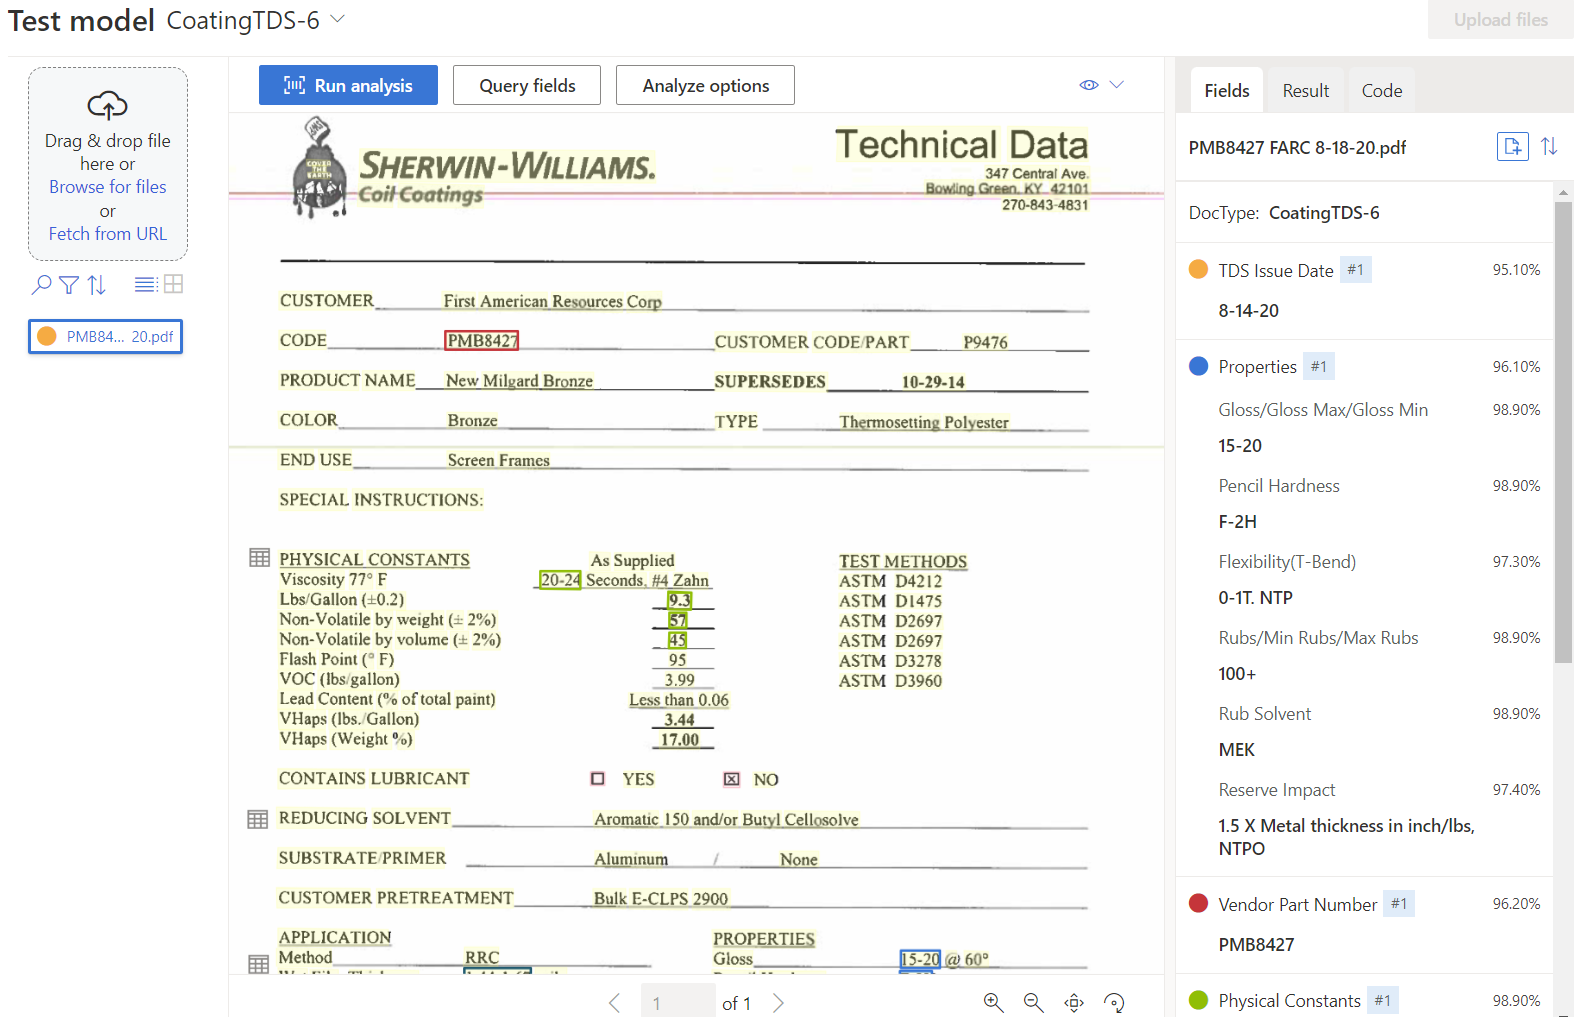
Task: Click the red-boxed PMB8427 code in document
Action: tap(482, 341)
